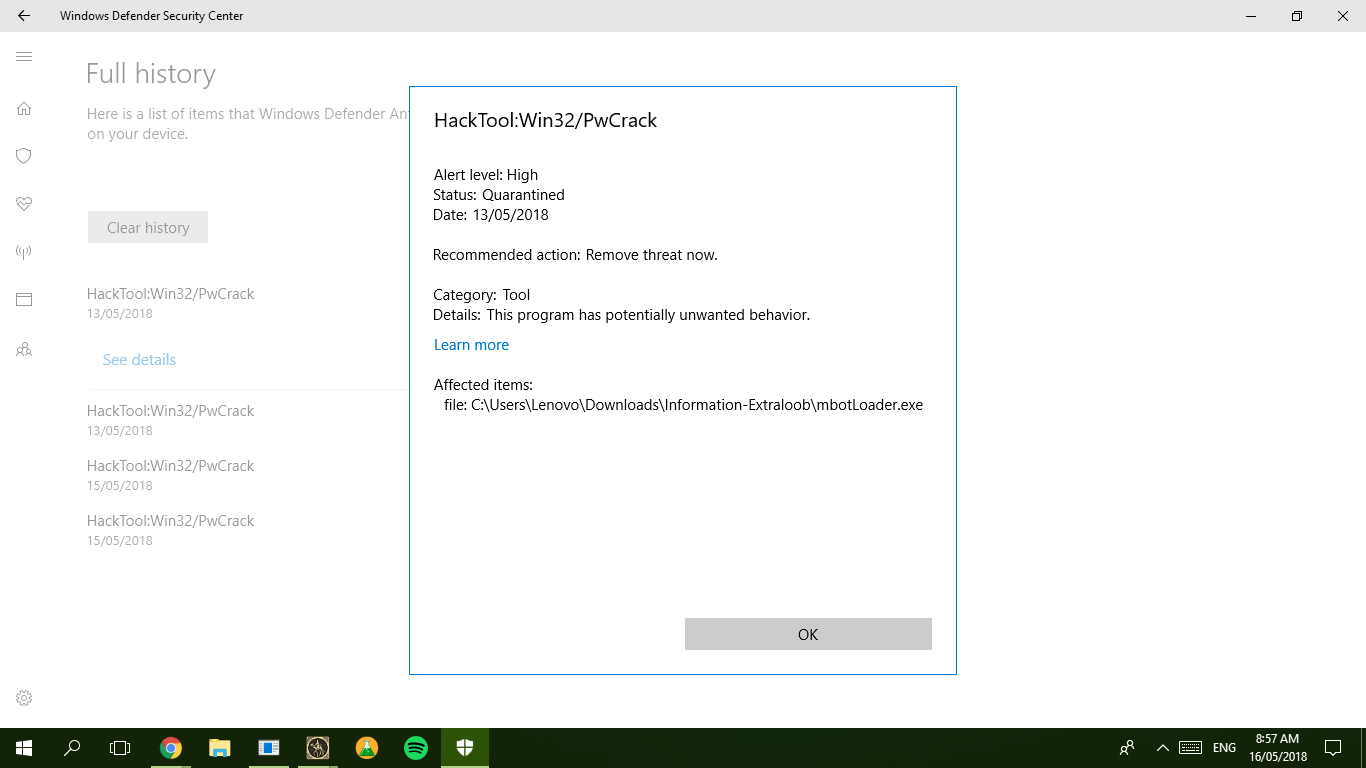Viewport: 1366px width, 768px height.
Task: Open App & browser control window icon
Action: (x=24, y=300)
